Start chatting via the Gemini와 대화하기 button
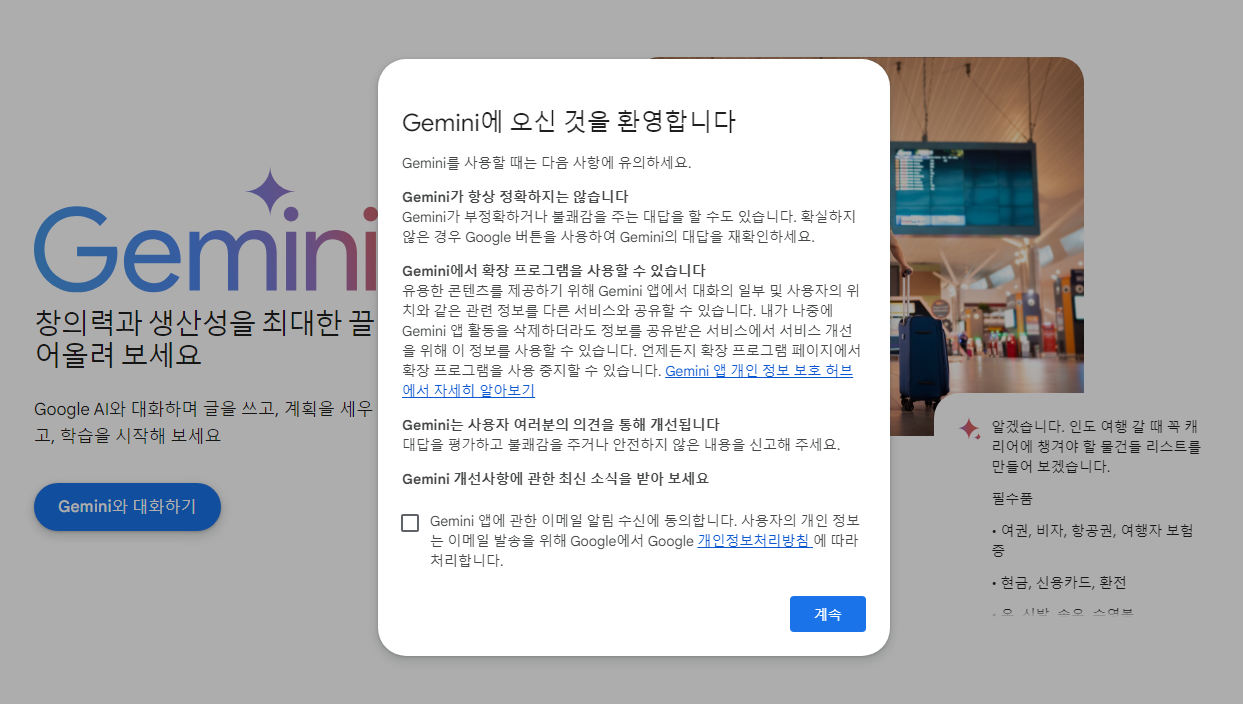The image size is (1243, 704). pyautogui.click(x=127, y=507)
